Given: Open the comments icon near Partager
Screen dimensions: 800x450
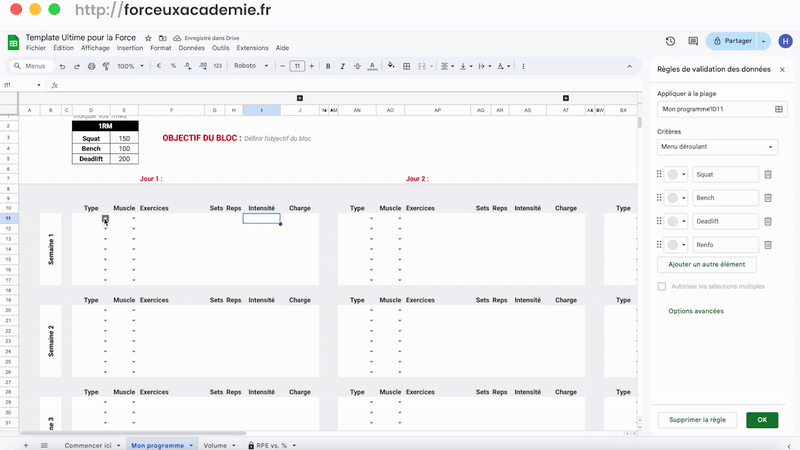Looking at the screenshot, I should click(693, 41).
